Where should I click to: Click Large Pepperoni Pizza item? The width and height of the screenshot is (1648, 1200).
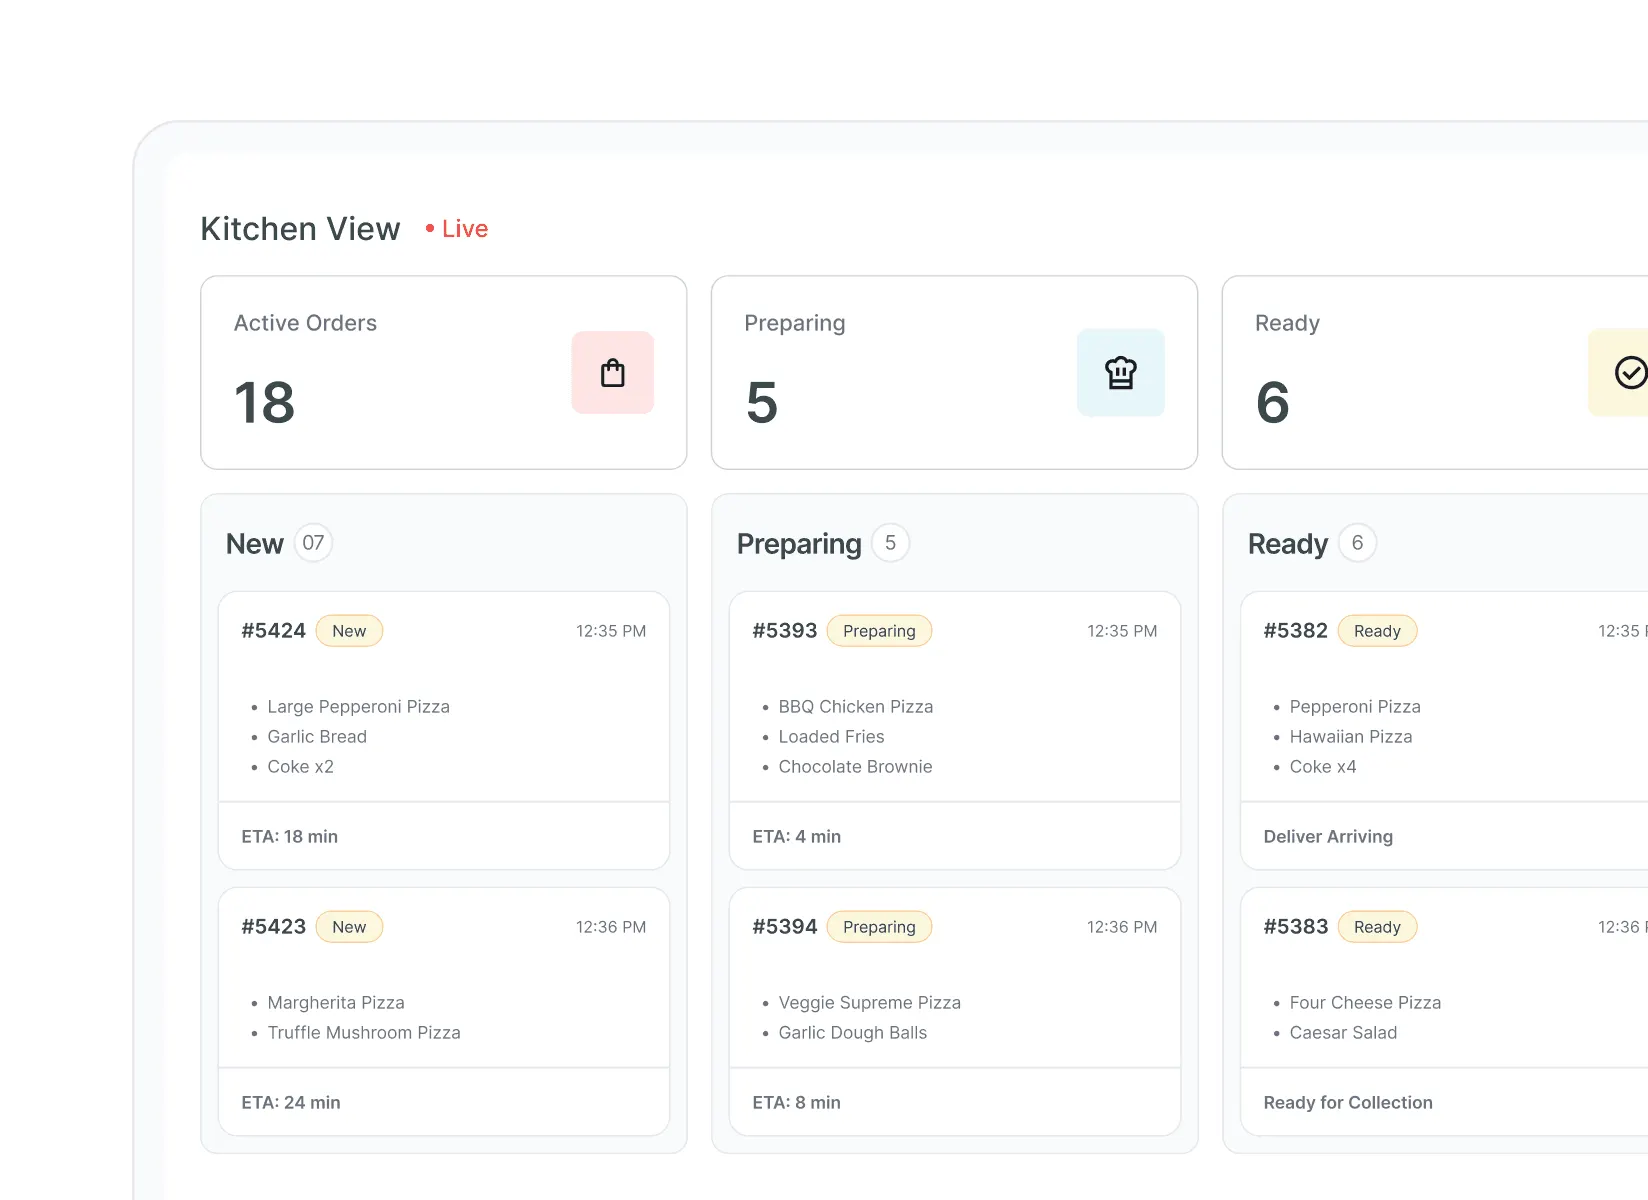click(x=358, y=707)
